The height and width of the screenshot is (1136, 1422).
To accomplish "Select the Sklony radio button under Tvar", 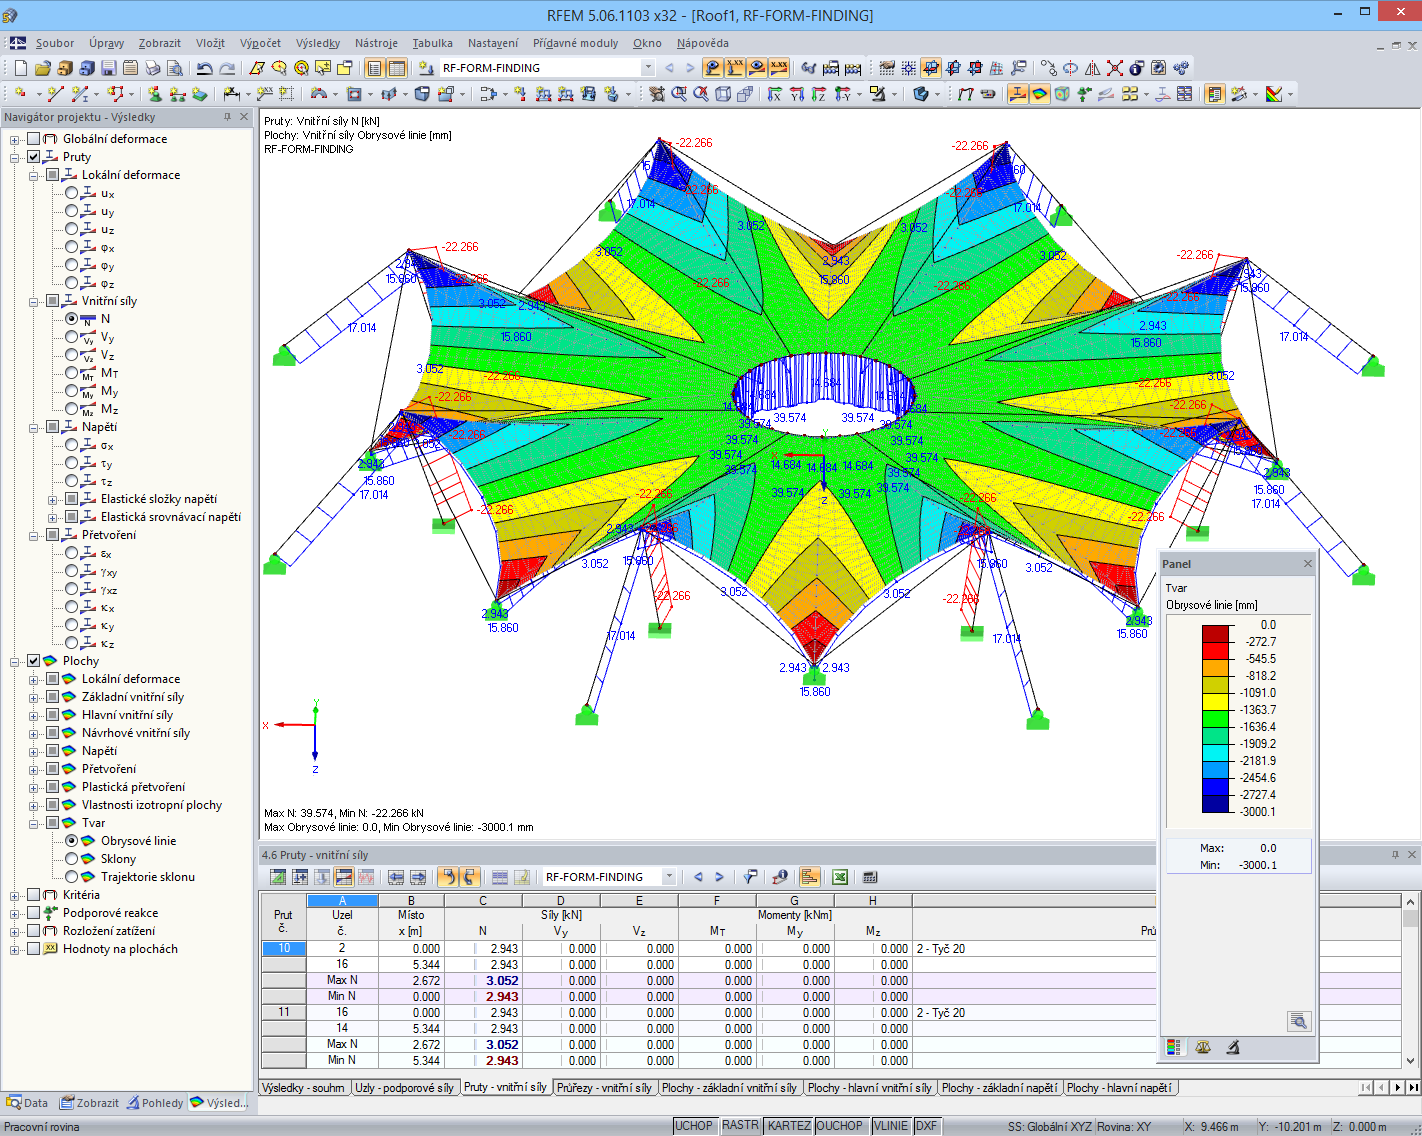I will (x=73, y=858).
